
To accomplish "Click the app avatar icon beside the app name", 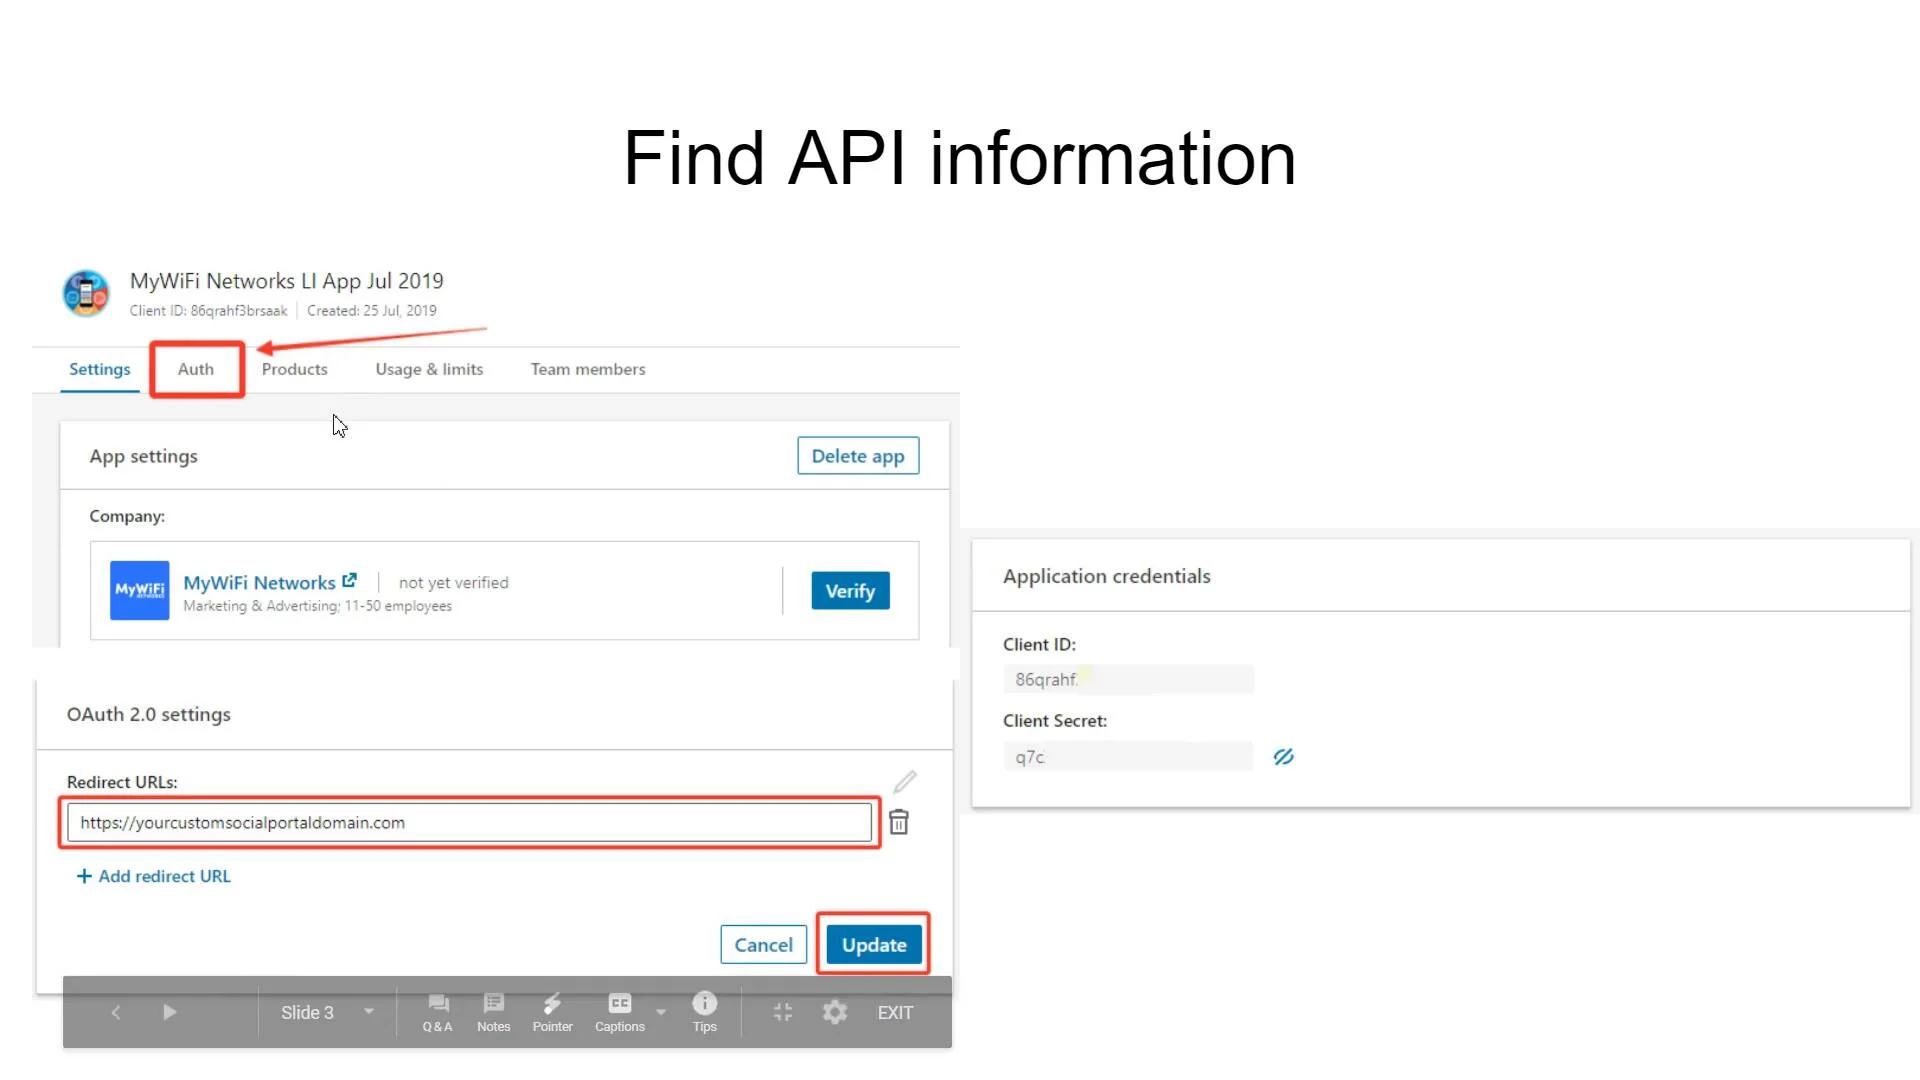I will [86, 293].
